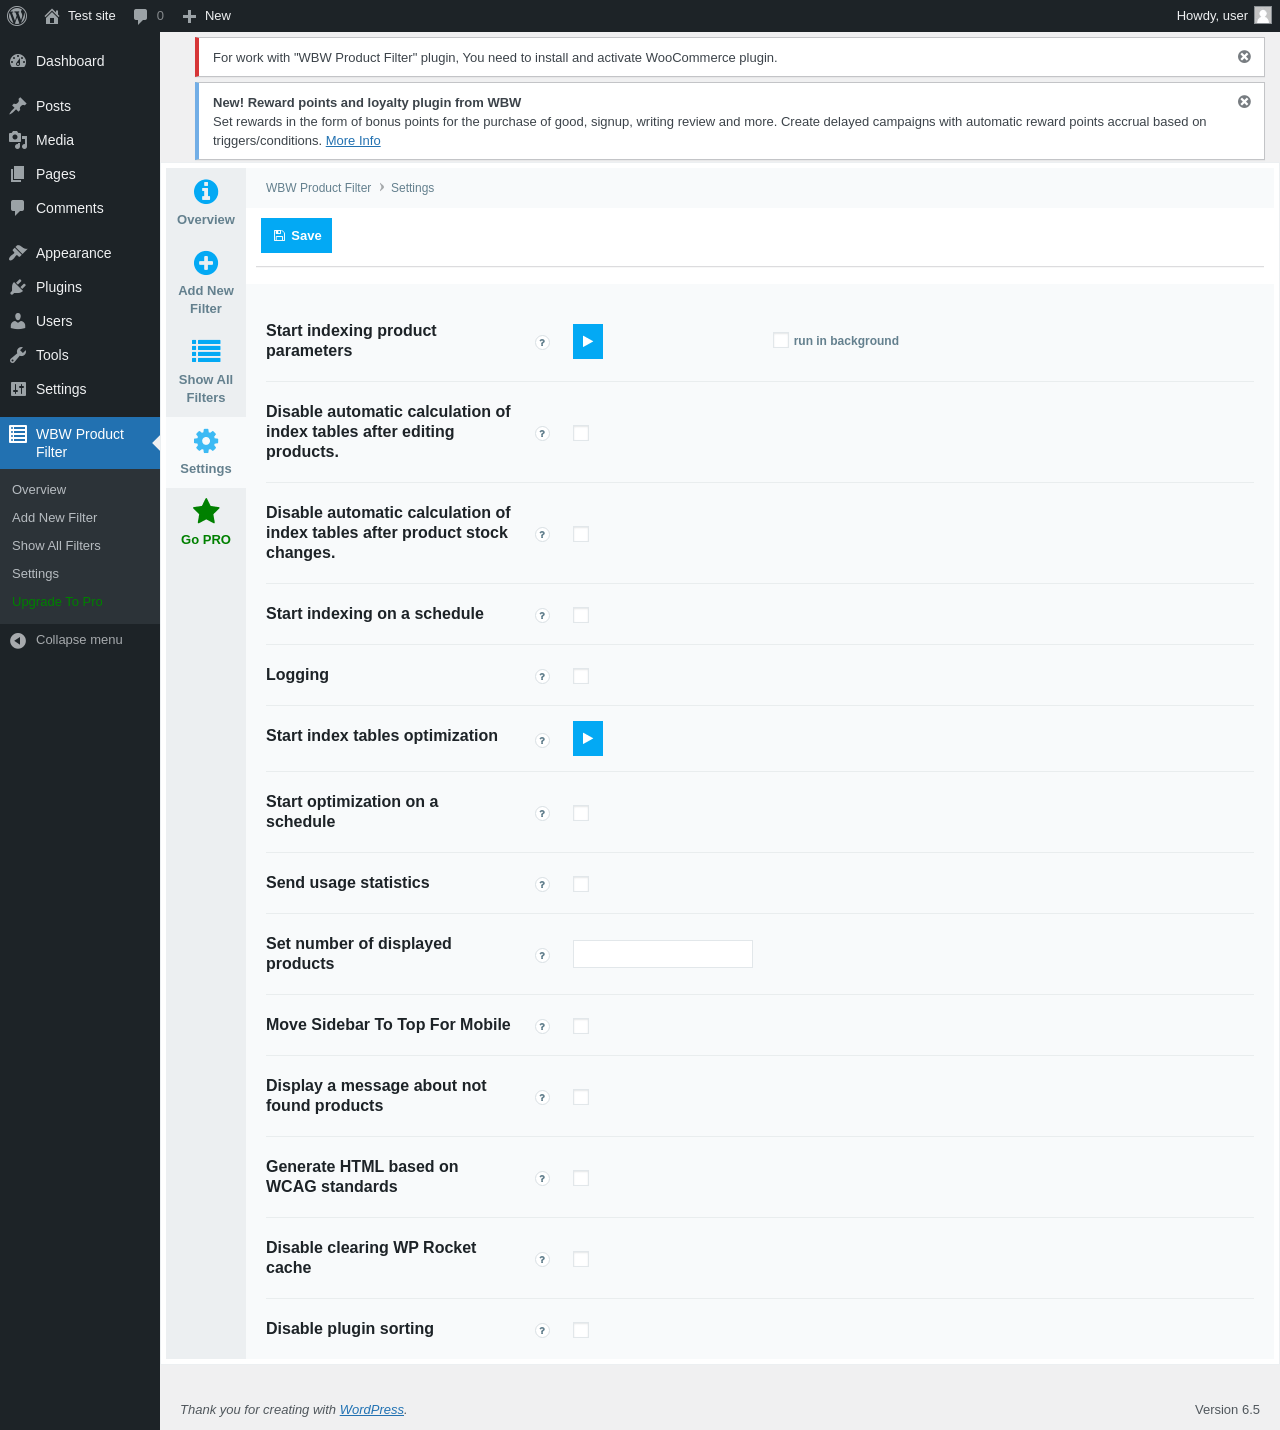This screenshot has width=1280, height=1430.
Task: Click the Go PRO star icon
Action: click(x=206, y=511)
